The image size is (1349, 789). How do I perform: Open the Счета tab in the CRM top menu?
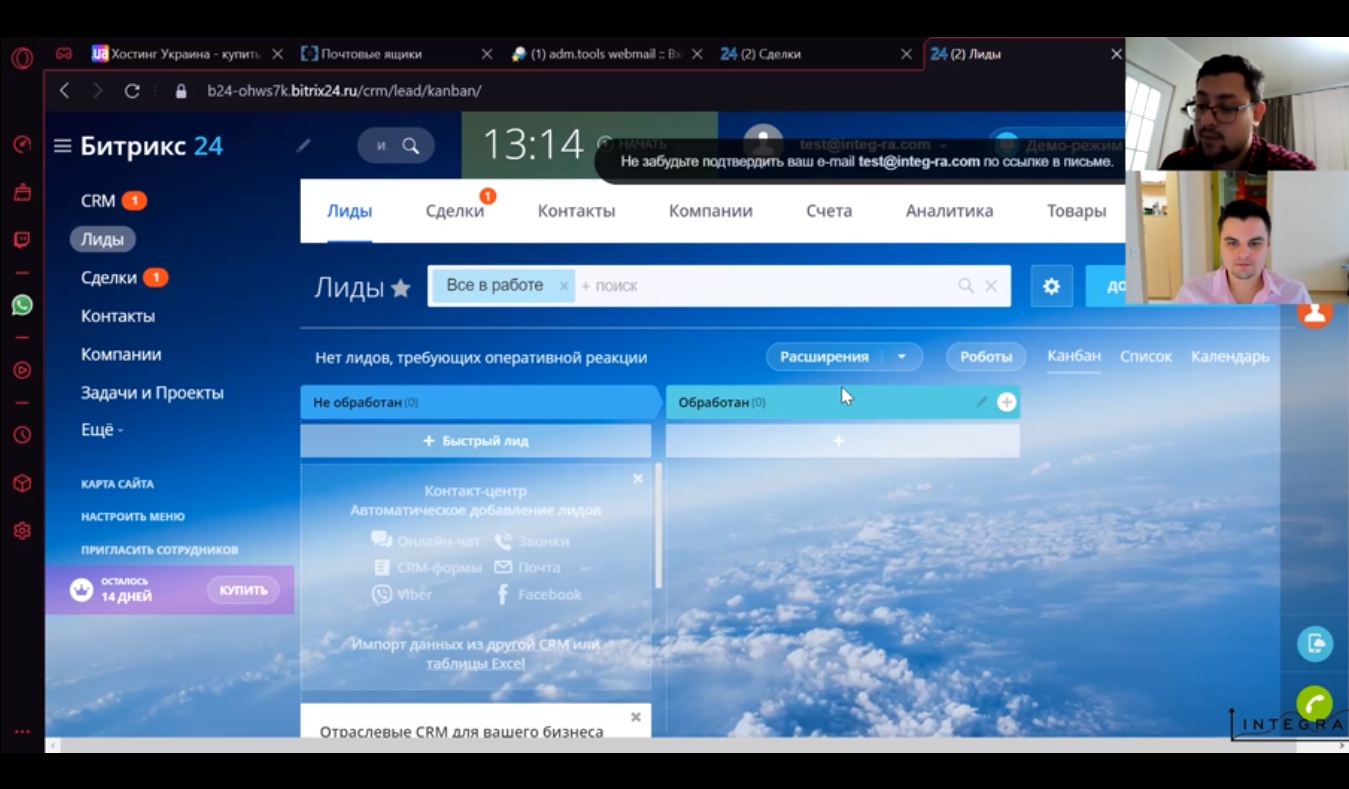[829, 211]
